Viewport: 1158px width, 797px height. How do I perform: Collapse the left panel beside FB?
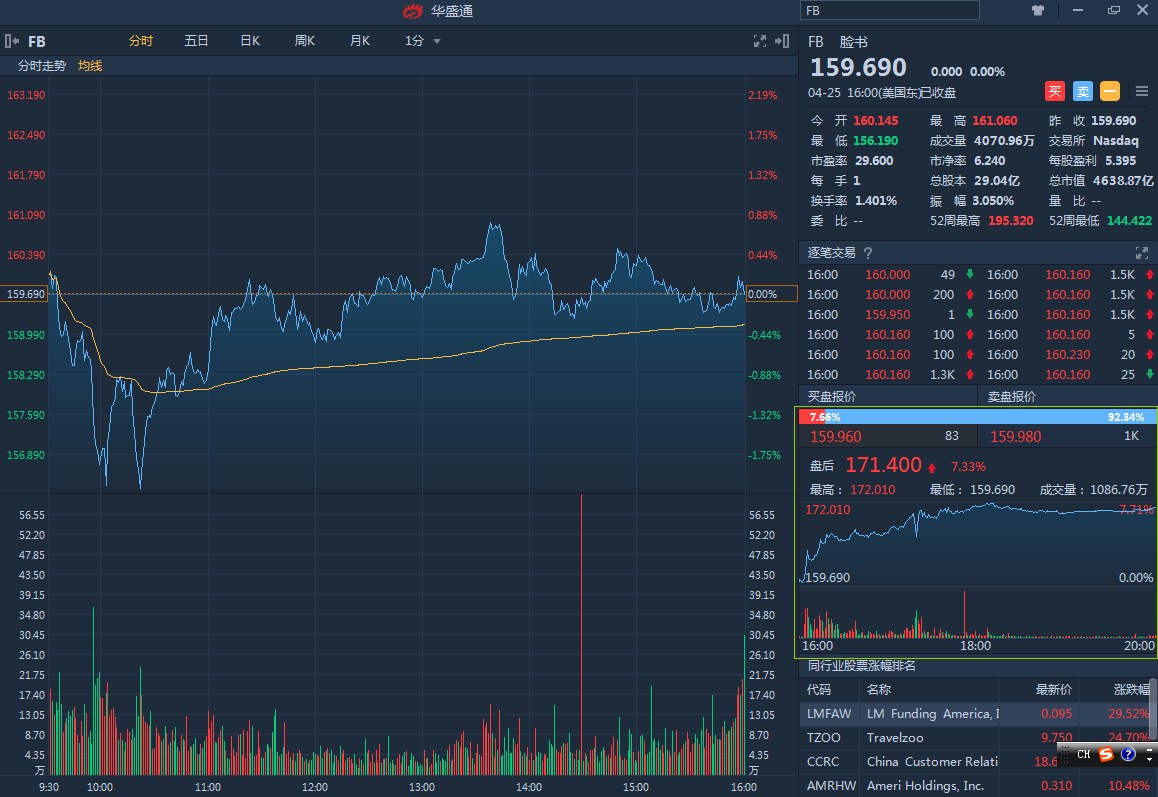tap(12, 41)
